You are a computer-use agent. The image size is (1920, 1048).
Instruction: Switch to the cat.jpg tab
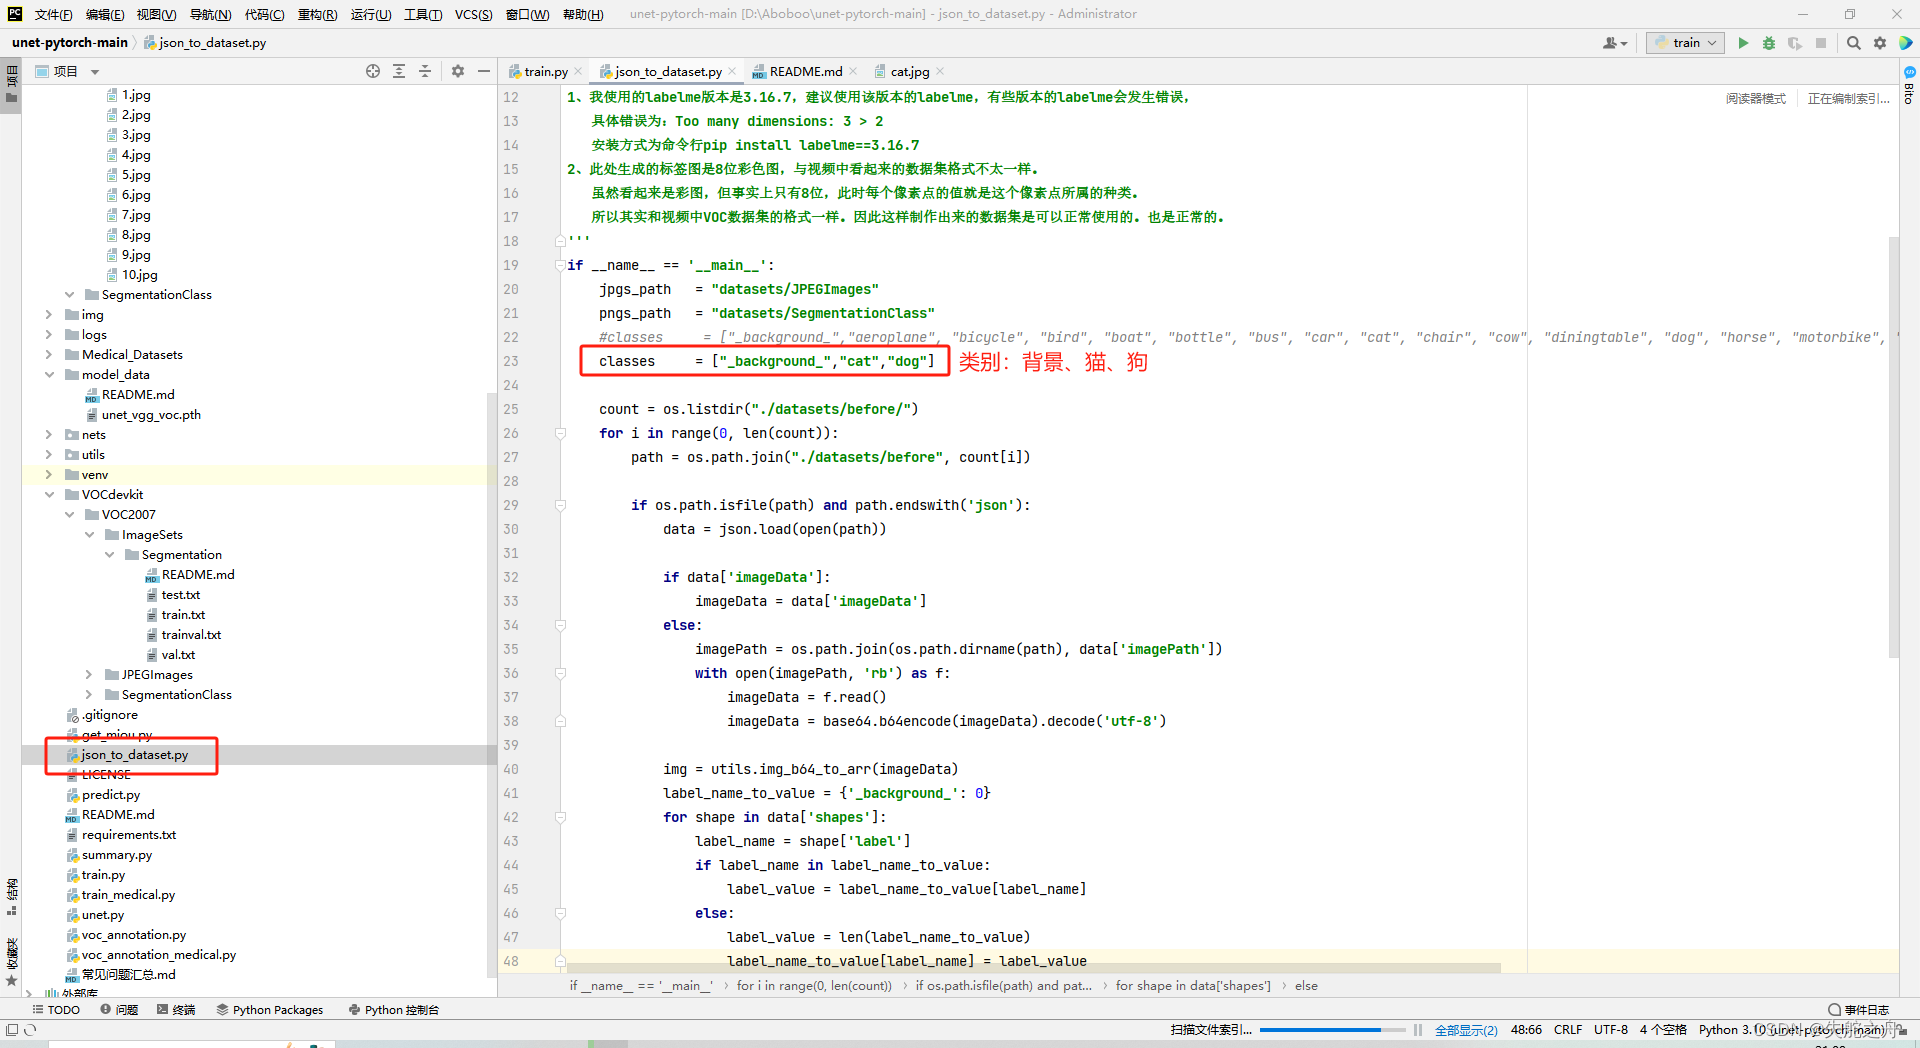pos(910,71)
